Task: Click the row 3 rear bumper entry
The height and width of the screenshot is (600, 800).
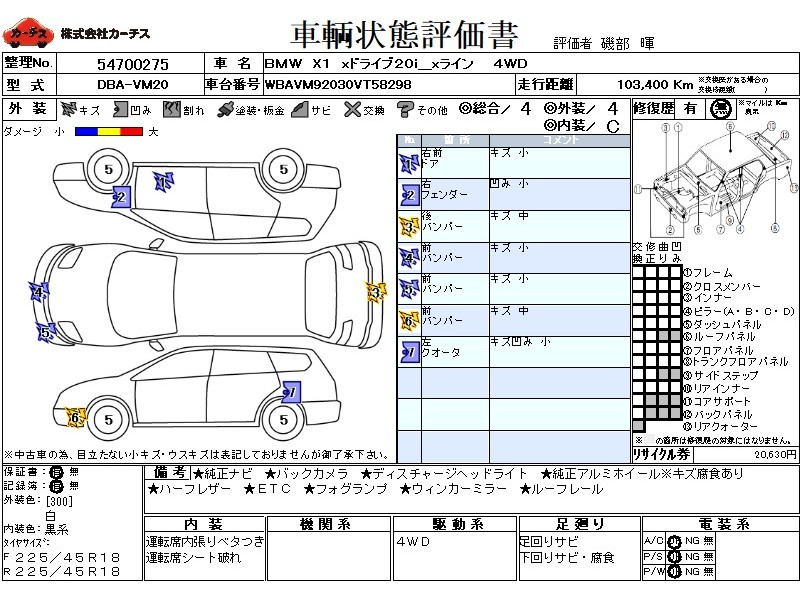Action: [514, 226]
